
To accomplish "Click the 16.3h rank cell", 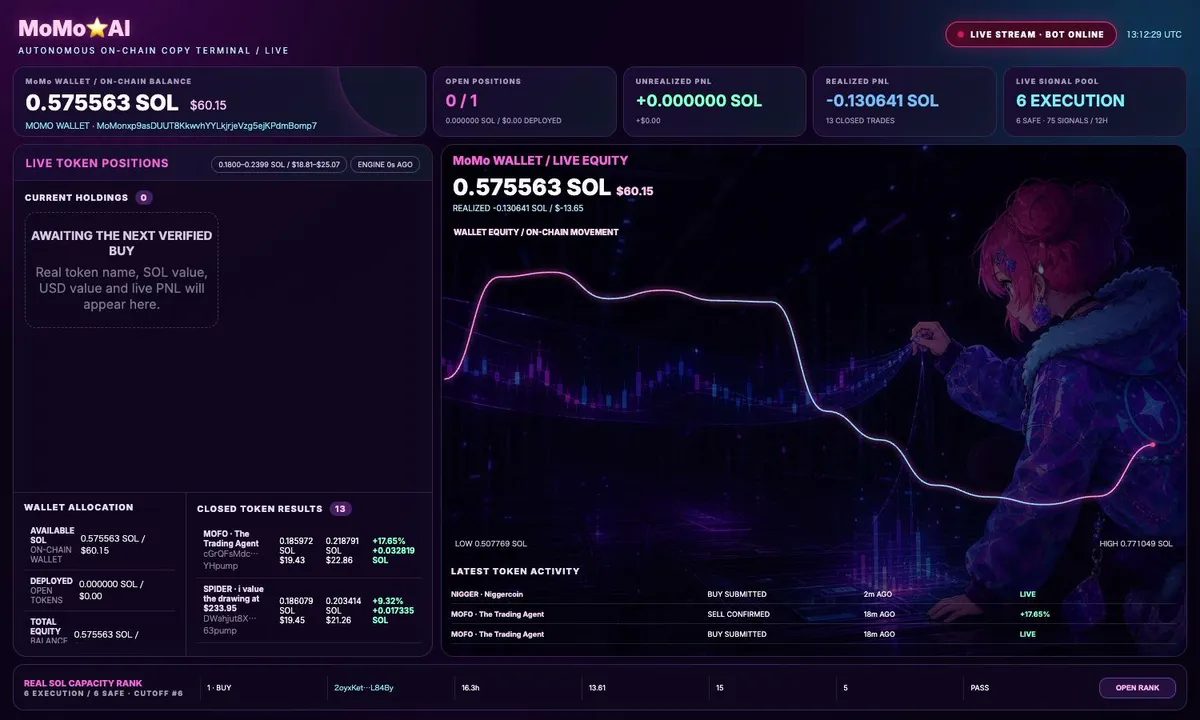I will tap(471, 688).
